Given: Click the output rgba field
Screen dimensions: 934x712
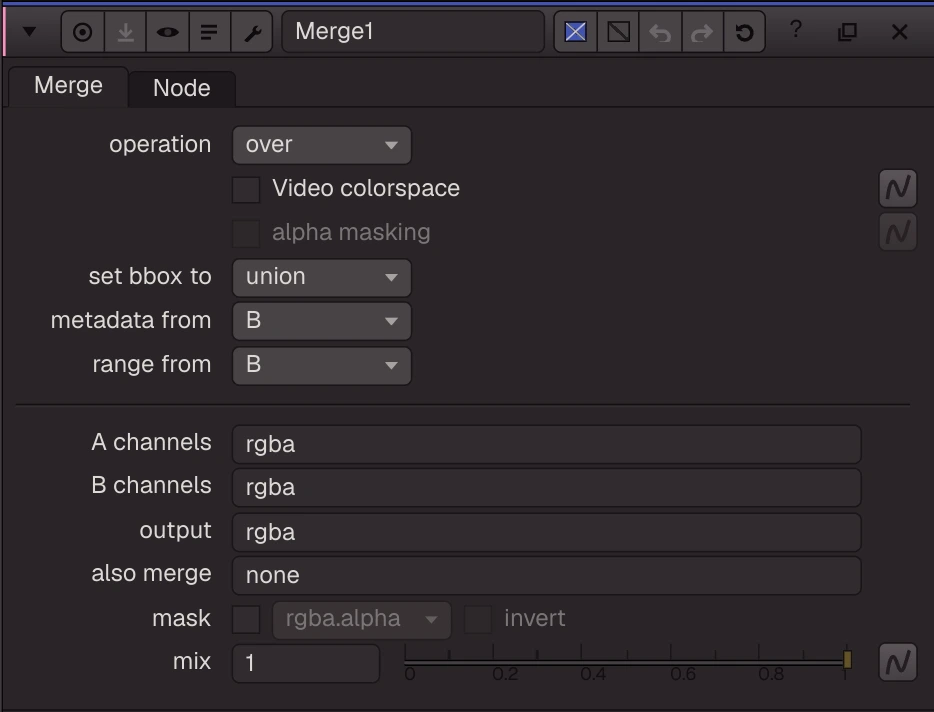Looking at the screenshot, I should [x=546, y=532].
